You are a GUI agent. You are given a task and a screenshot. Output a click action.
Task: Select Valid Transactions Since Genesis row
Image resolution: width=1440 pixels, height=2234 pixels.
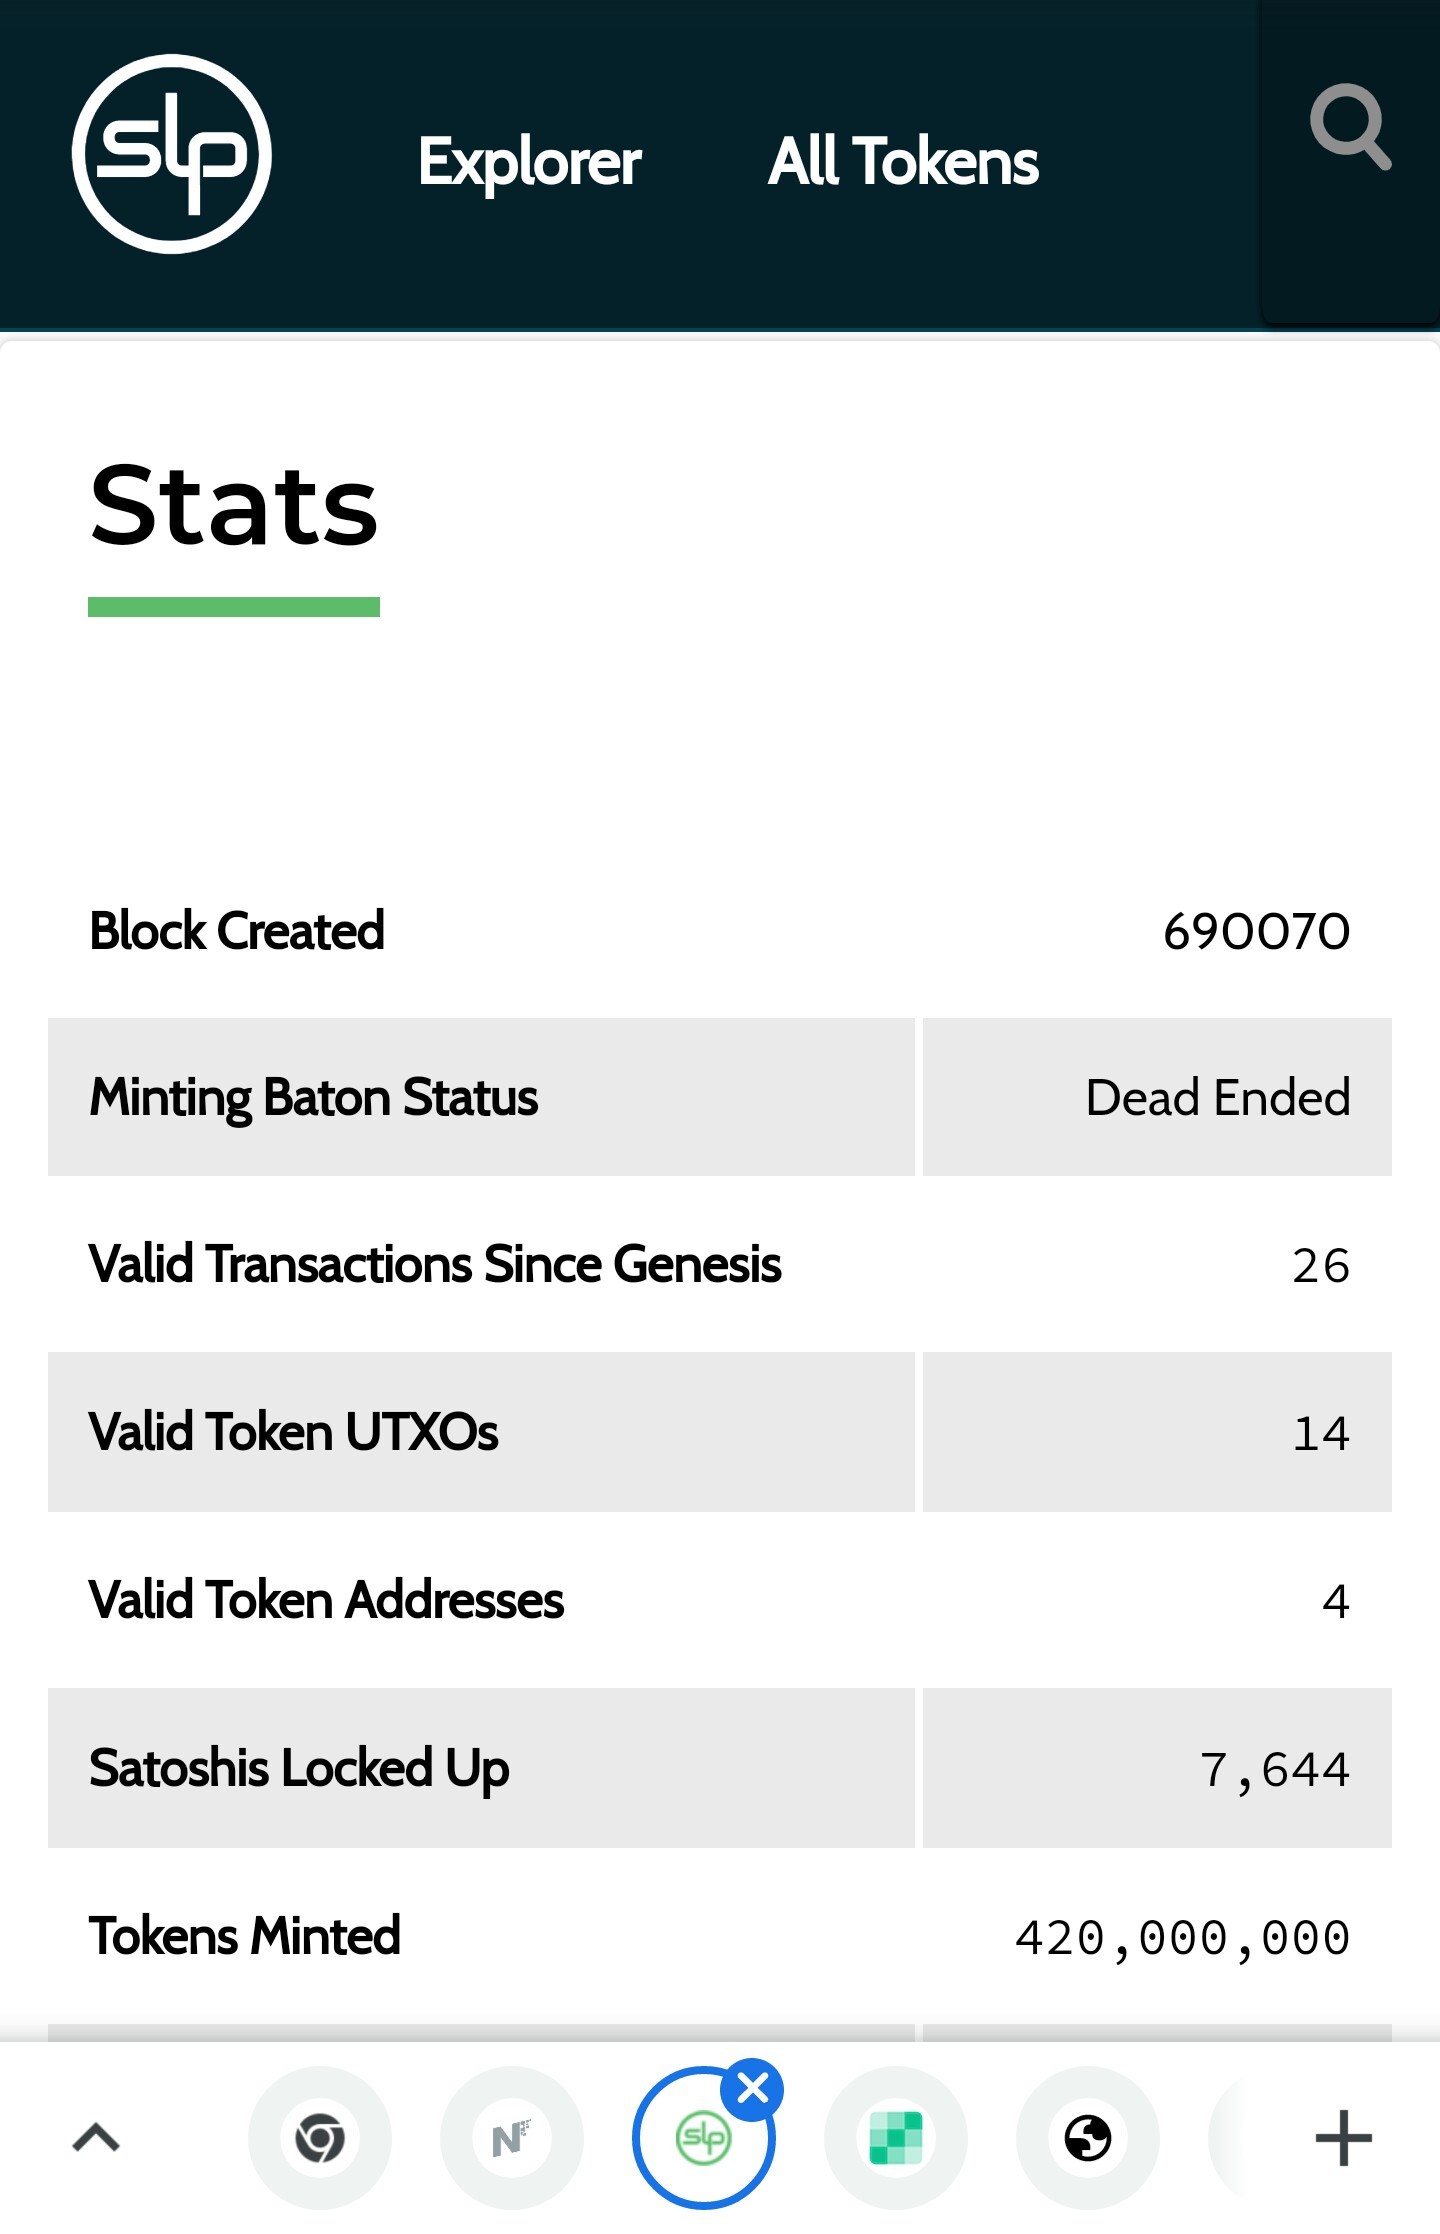tap(720, 1264)
